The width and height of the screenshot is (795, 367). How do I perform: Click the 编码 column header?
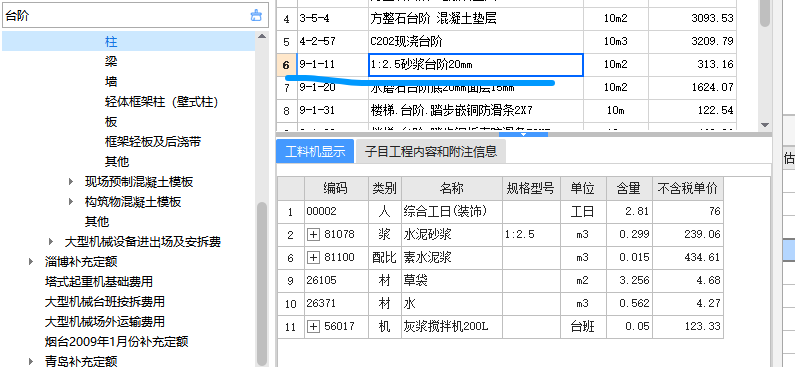pos(336,189)
